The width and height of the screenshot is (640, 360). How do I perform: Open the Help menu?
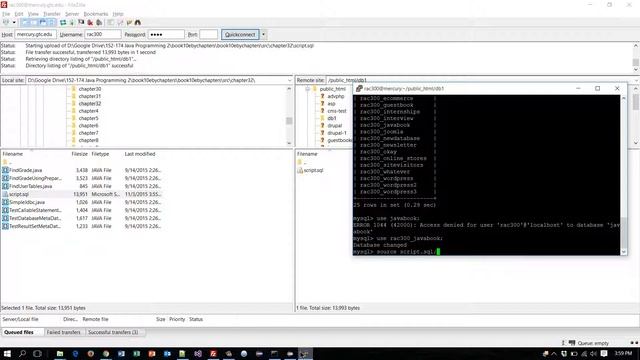pos(118,14)
